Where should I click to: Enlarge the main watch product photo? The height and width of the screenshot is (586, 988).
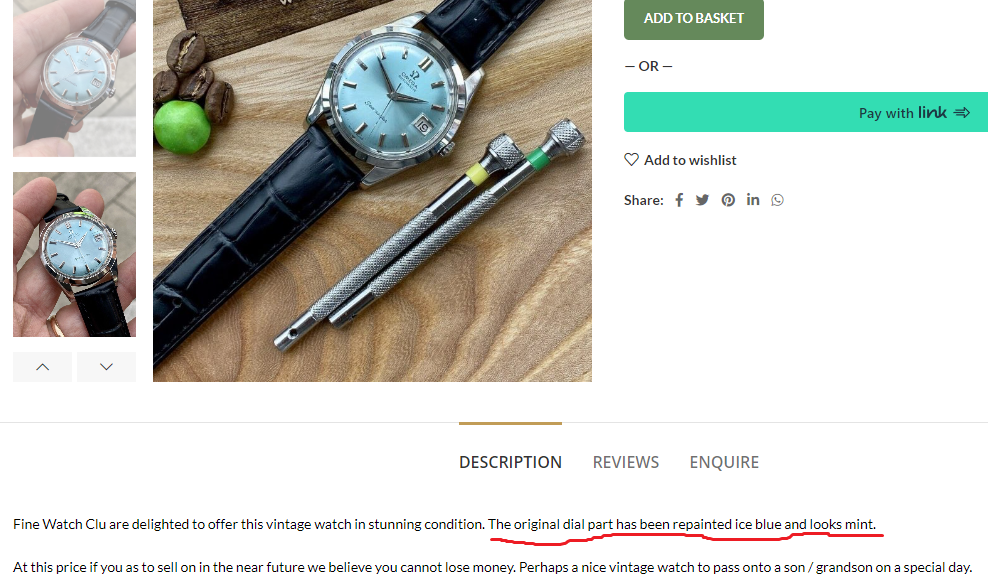pyautogui.click(x=372, y=191)
